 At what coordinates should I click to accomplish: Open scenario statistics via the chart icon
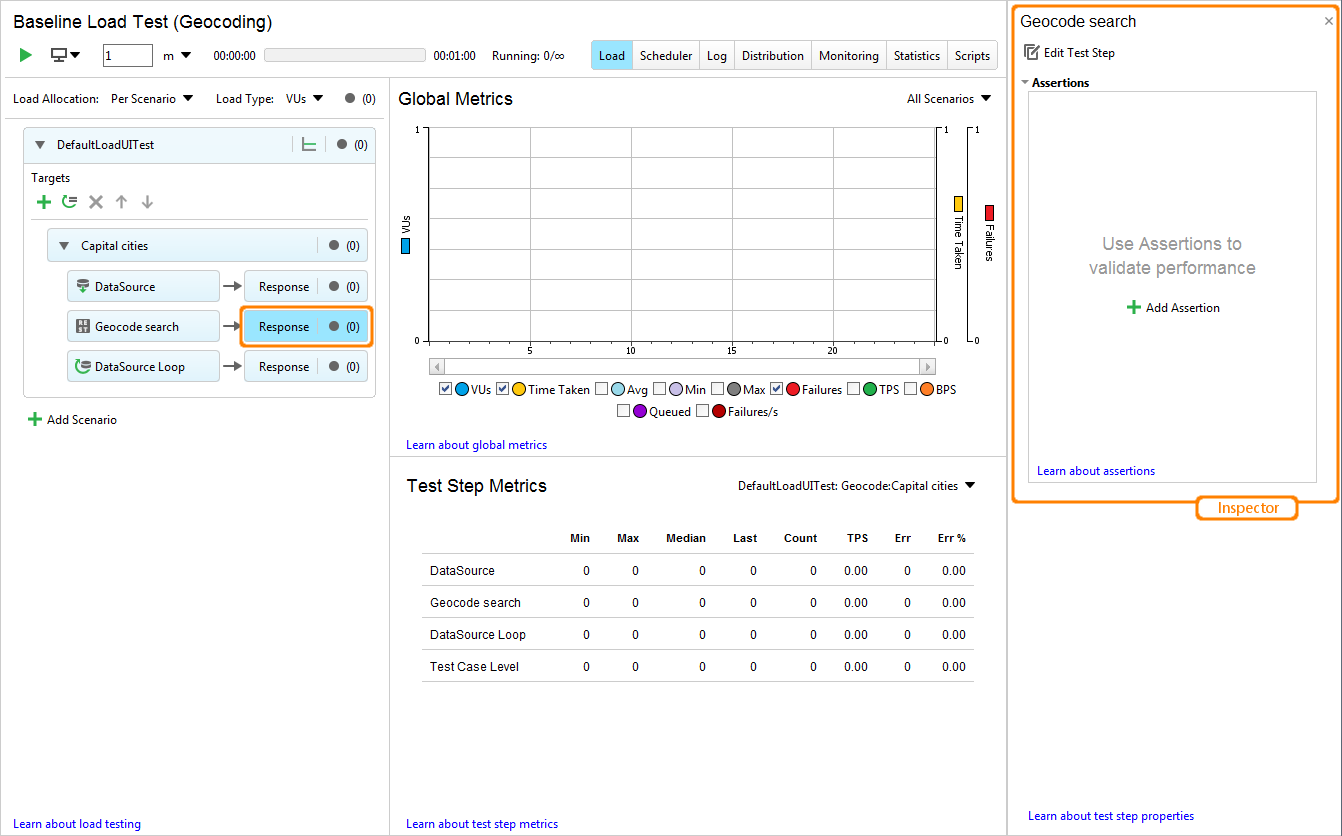coord(310,144)
